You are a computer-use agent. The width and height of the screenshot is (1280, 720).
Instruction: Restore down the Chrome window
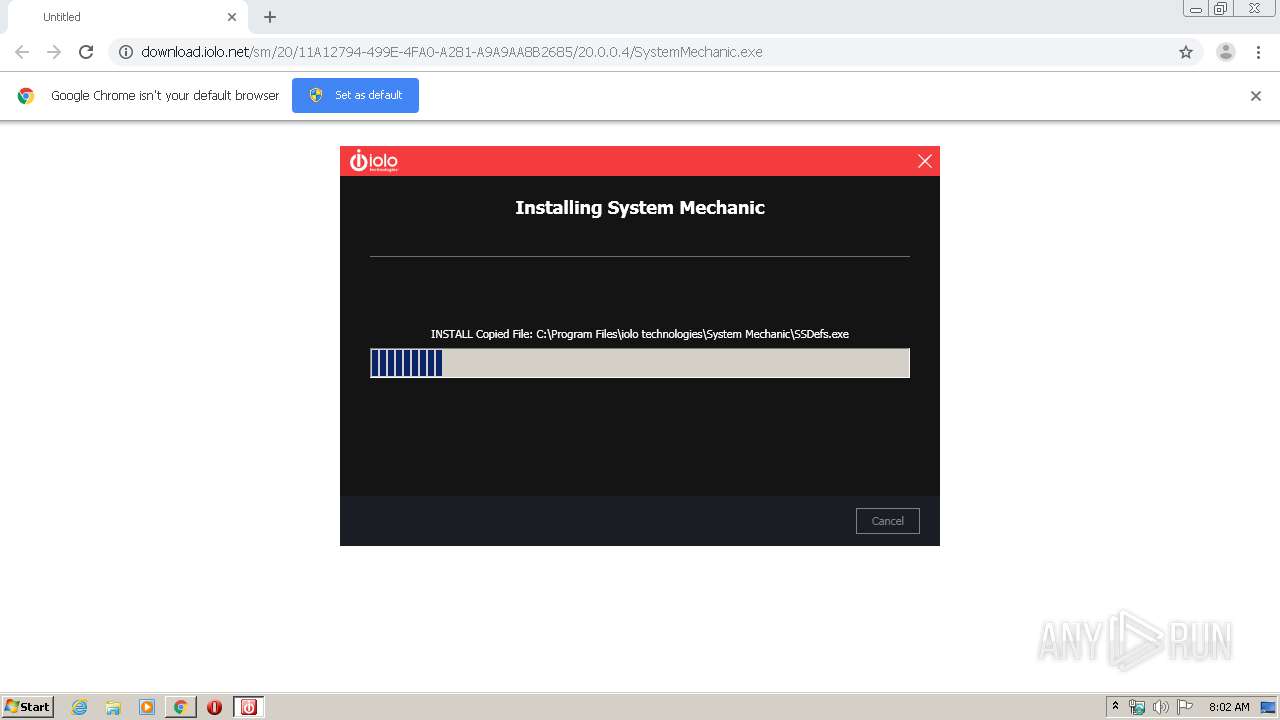click(1221, 8)
